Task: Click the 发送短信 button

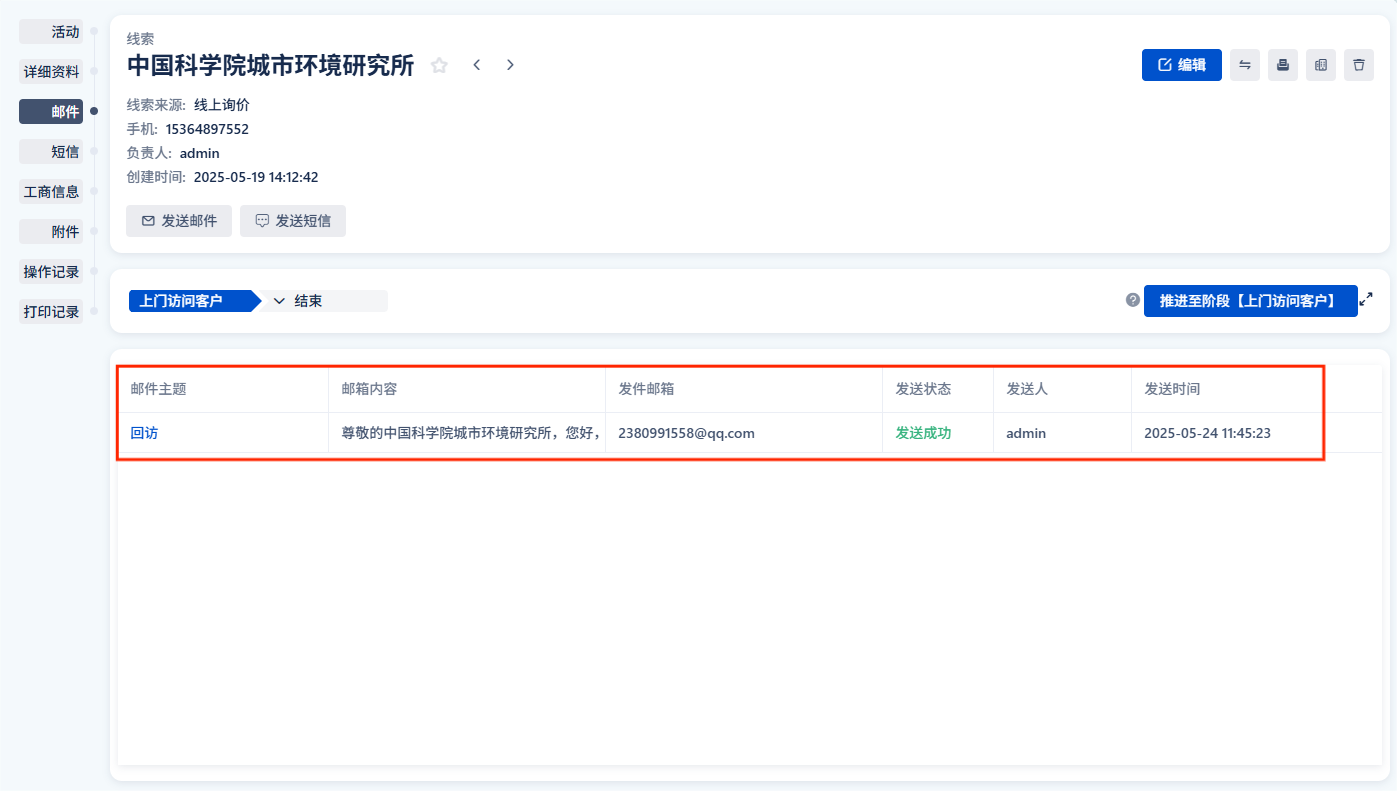Action: click(x=293, y=221)
